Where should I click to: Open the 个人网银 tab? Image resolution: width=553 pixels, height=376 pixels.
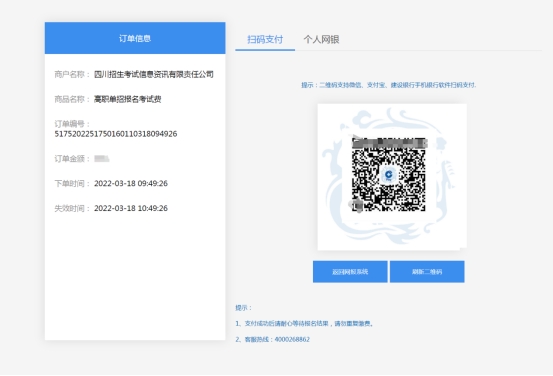[x=321, y=40]
